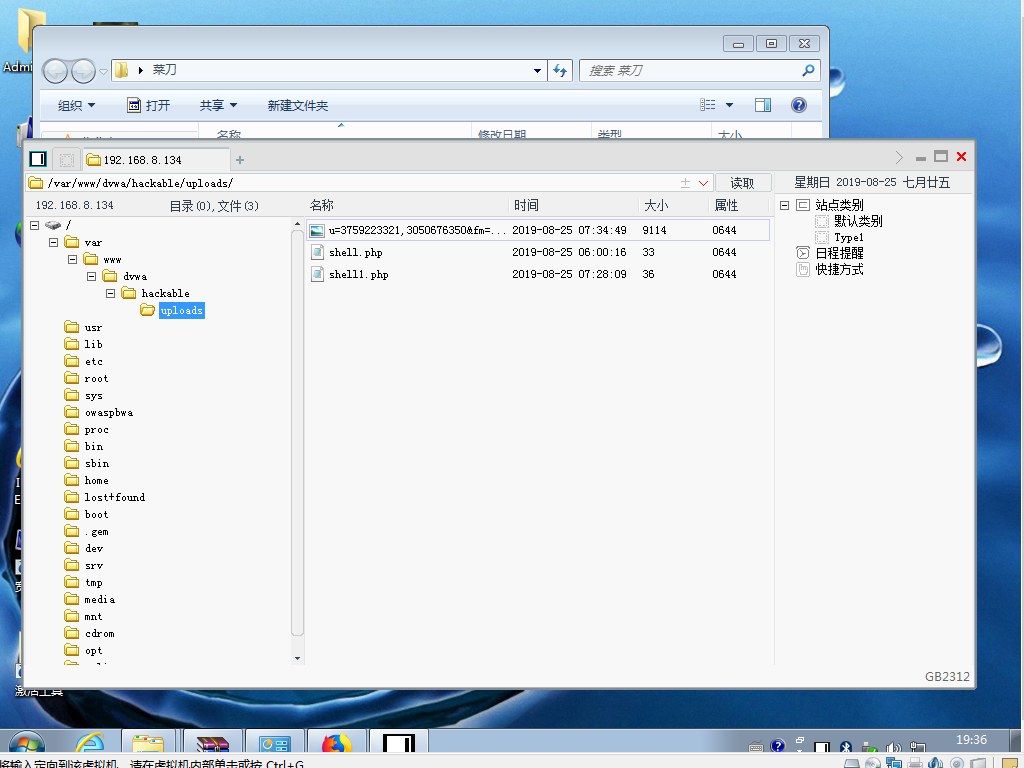
Task: Select the root folder in tree
Action: [96, 378]
